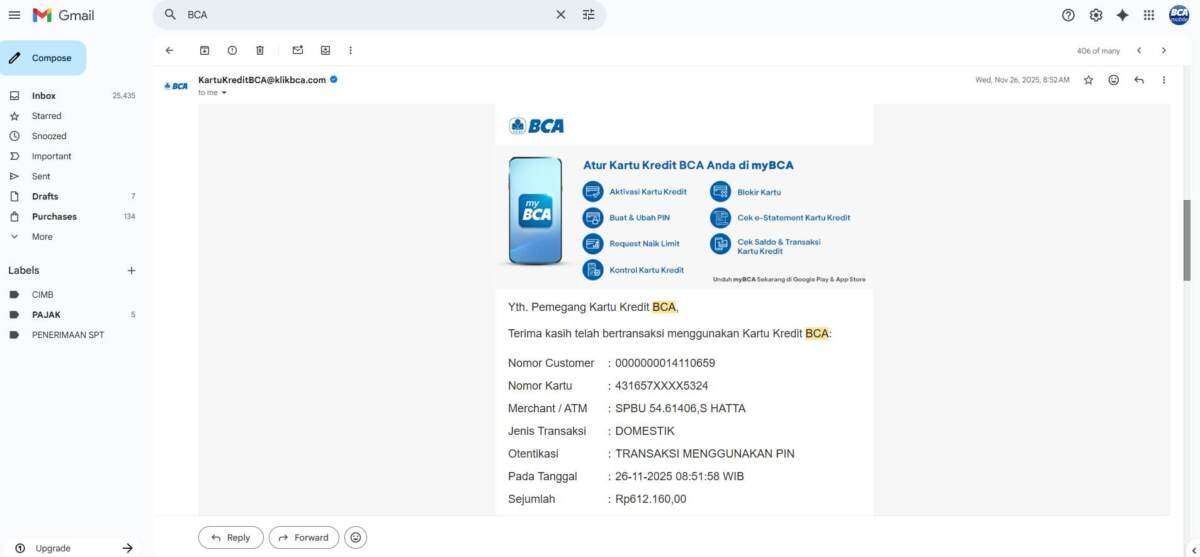
Task: Expand the 'to me' recipient details
Action: tap(224, 93)
